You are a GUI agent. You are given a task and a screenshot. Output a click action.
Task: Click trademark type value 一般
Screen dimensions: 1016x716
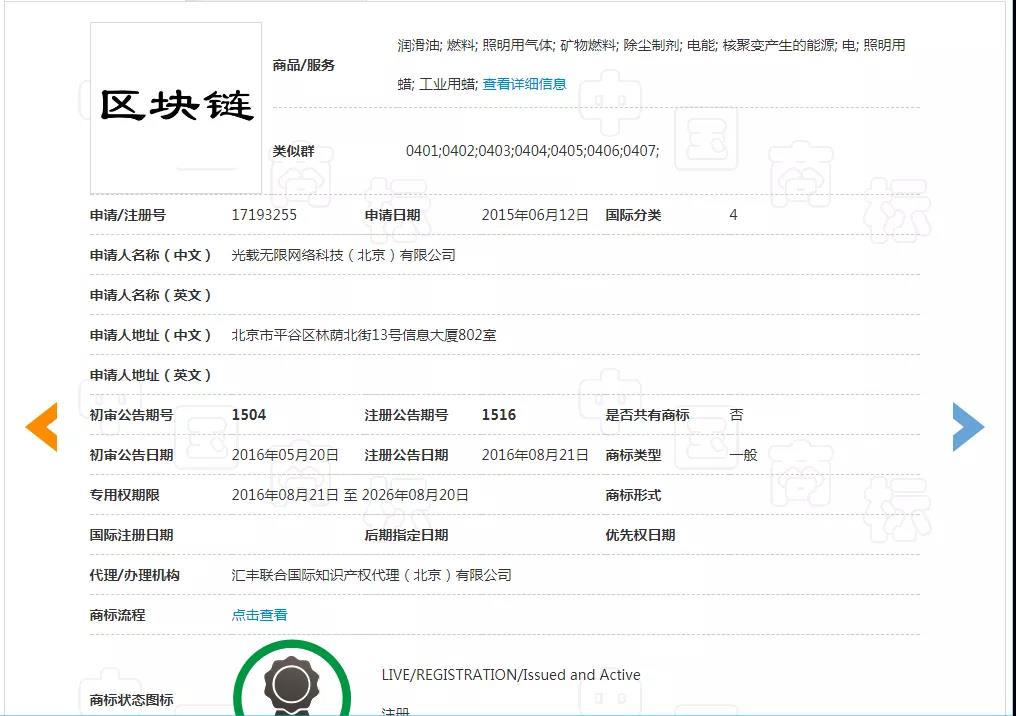pyautogui.click(x=743, y=455)
